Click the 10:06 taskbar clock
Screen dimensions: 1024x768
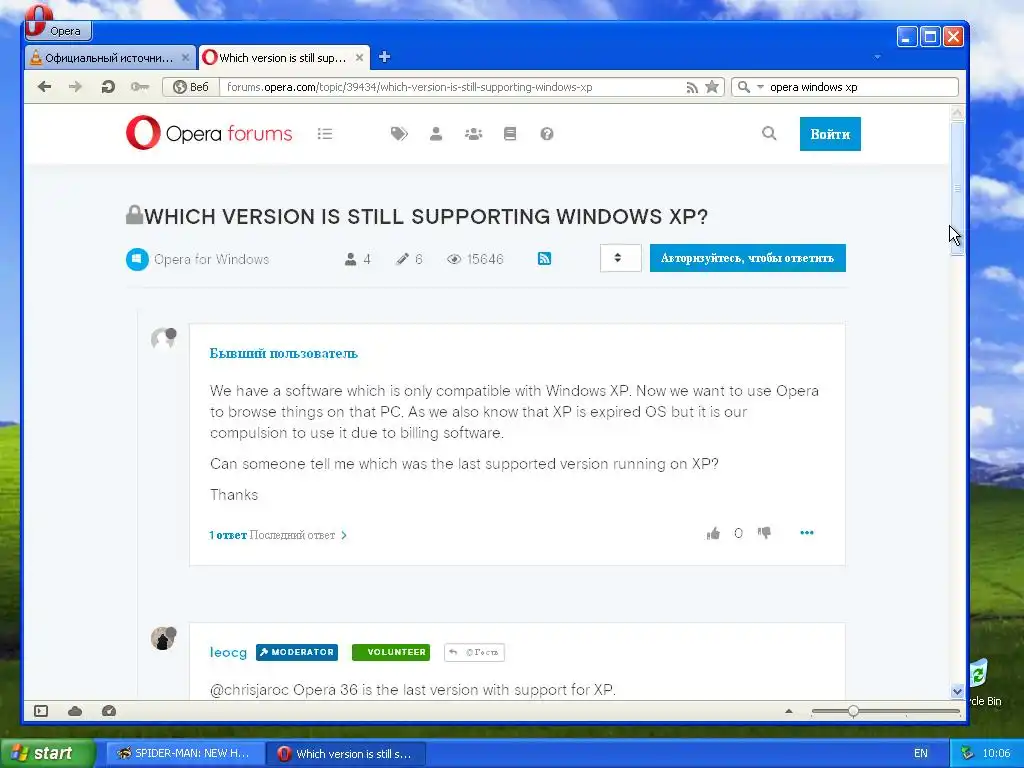[x=996, y=754]
